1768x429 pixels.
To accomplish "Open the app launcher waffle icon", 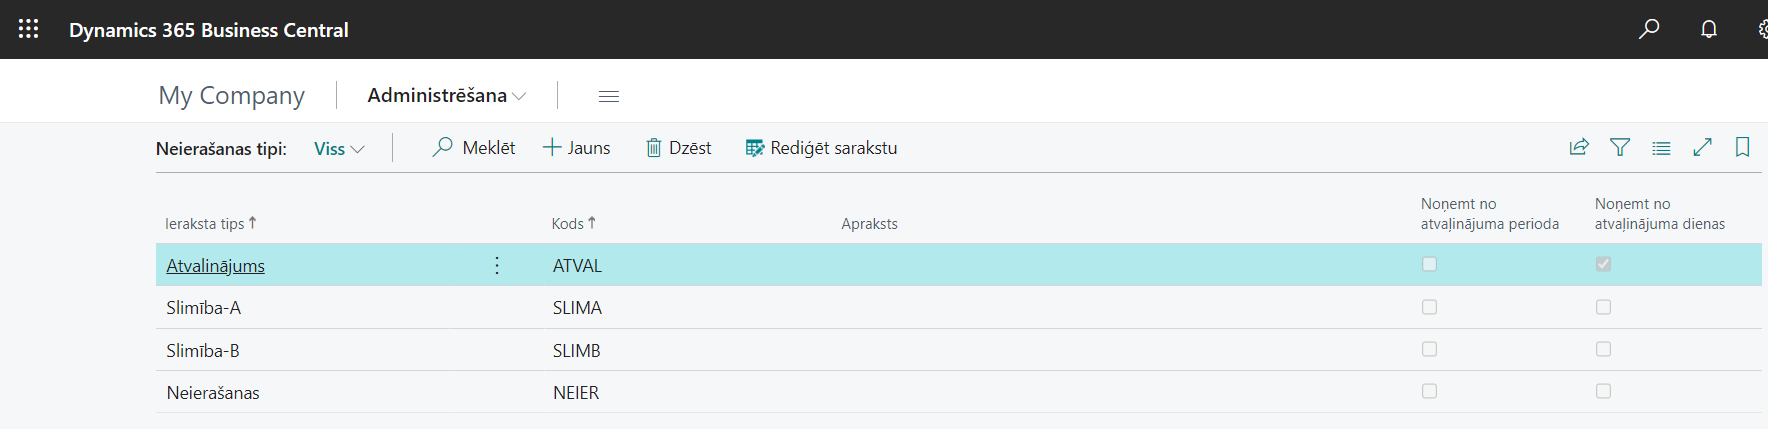I will tap(29, 29).
